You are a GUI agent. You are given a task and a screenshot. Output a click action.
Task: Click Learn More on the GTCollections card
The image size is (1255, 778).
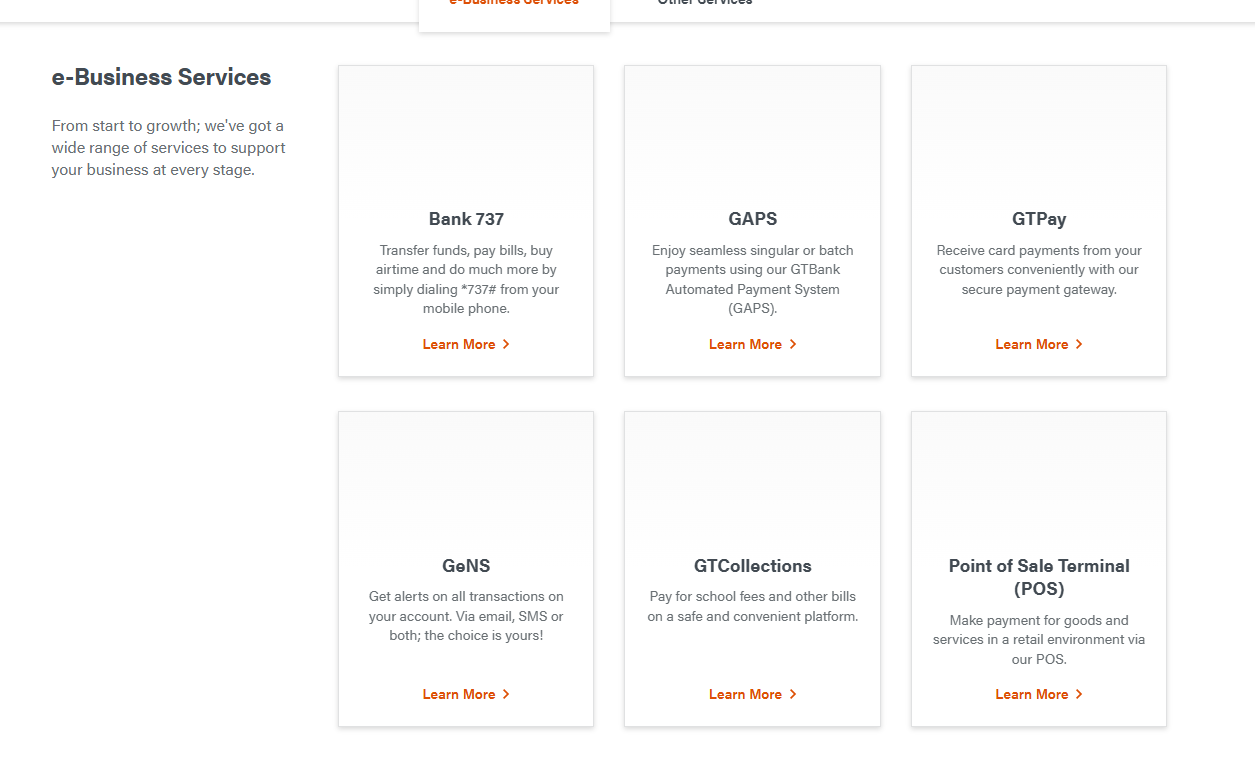click(x=745, y=694)
